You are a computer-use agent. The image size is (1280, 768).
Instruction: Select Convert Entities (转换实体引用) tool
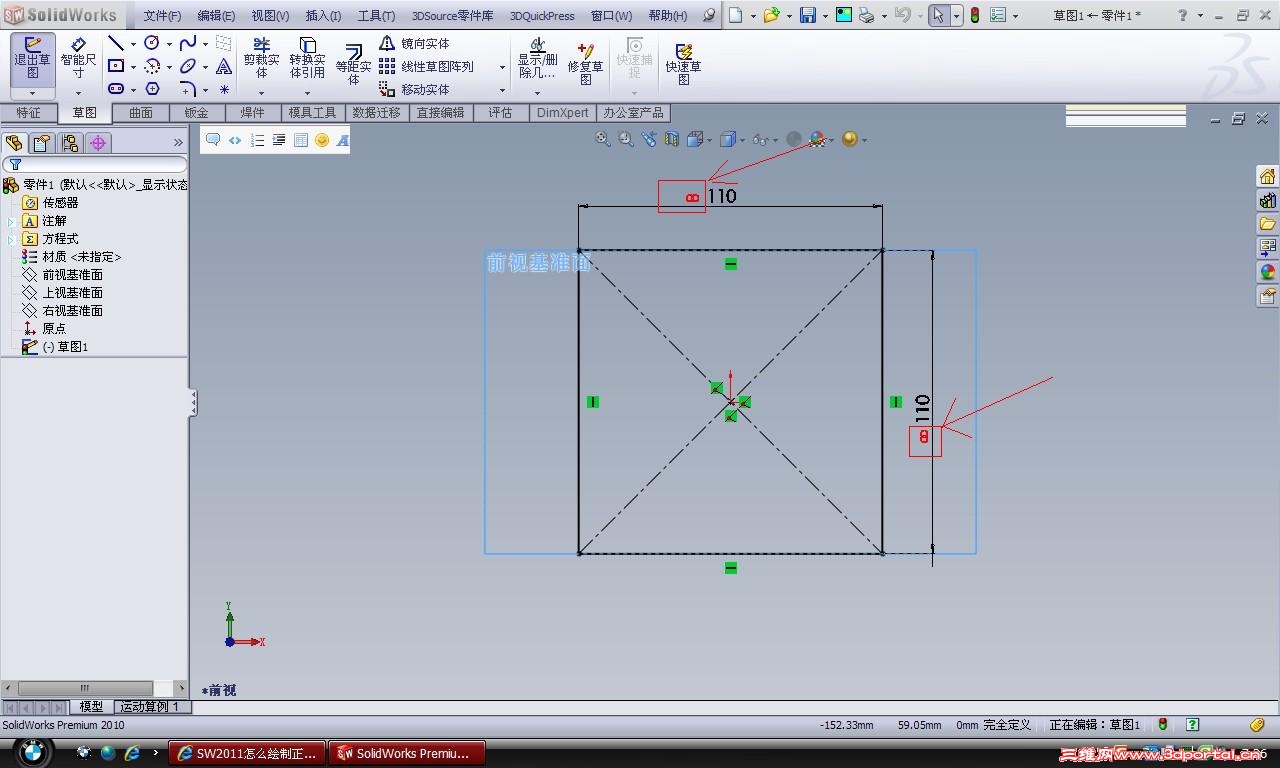tap(307, 59)
